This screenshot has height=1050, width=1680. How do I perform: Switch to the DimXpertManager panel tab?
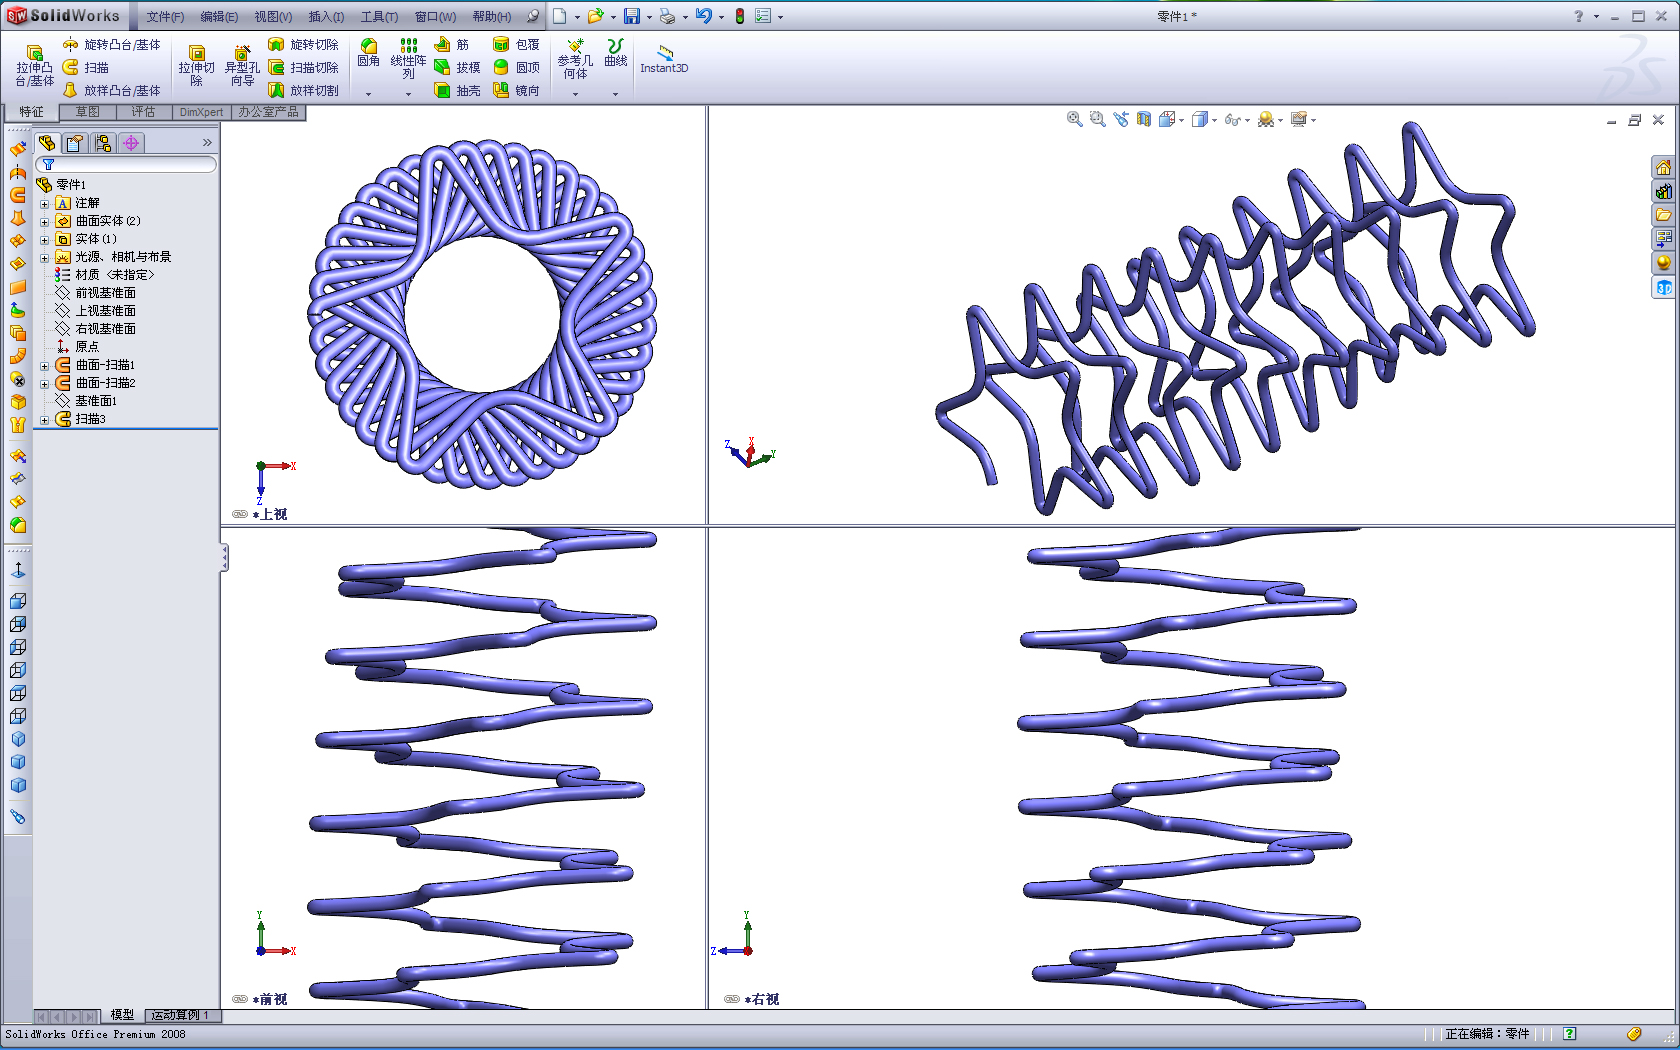[x=131, y=143]
